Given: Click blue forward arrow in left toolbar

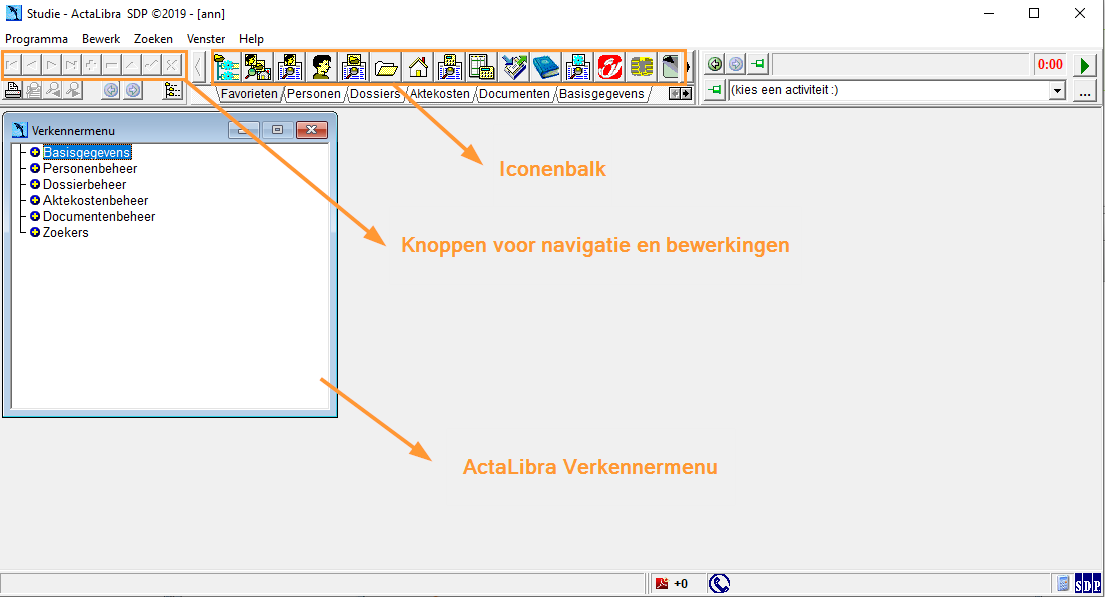Looking at the screenshot, I should [132, 90].
